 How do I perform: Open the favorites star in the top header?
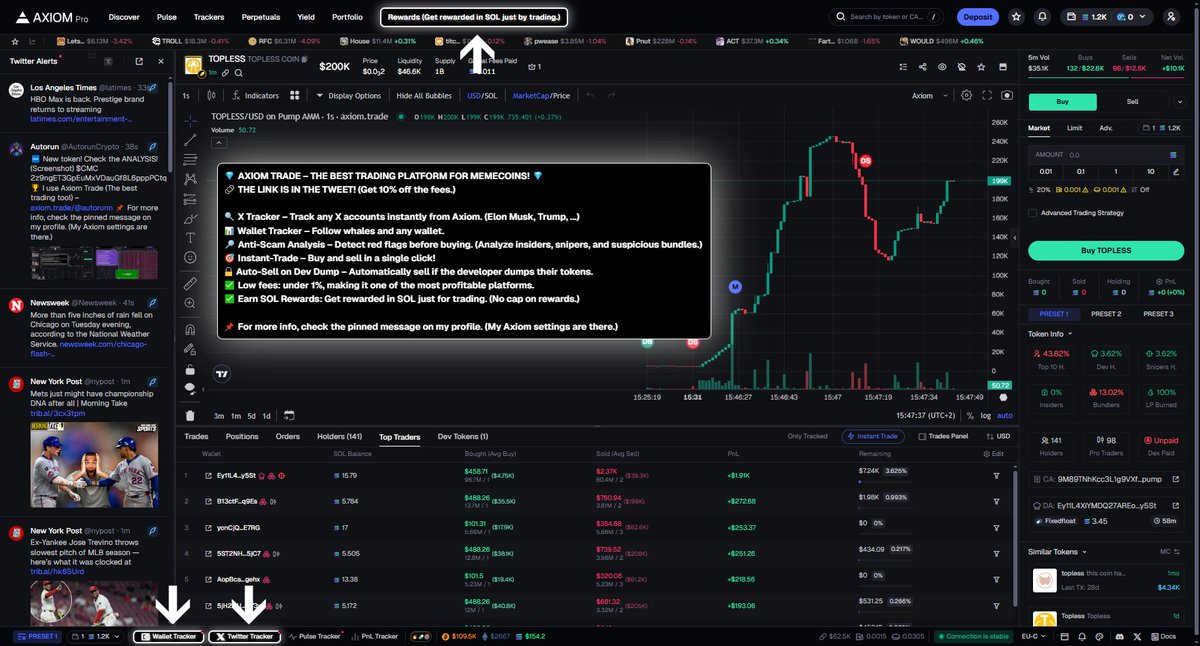(x=1017, y=17)
